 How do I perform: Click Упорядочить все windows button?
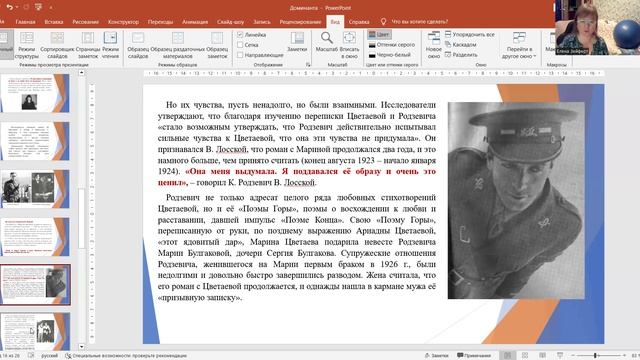(469, 35)
